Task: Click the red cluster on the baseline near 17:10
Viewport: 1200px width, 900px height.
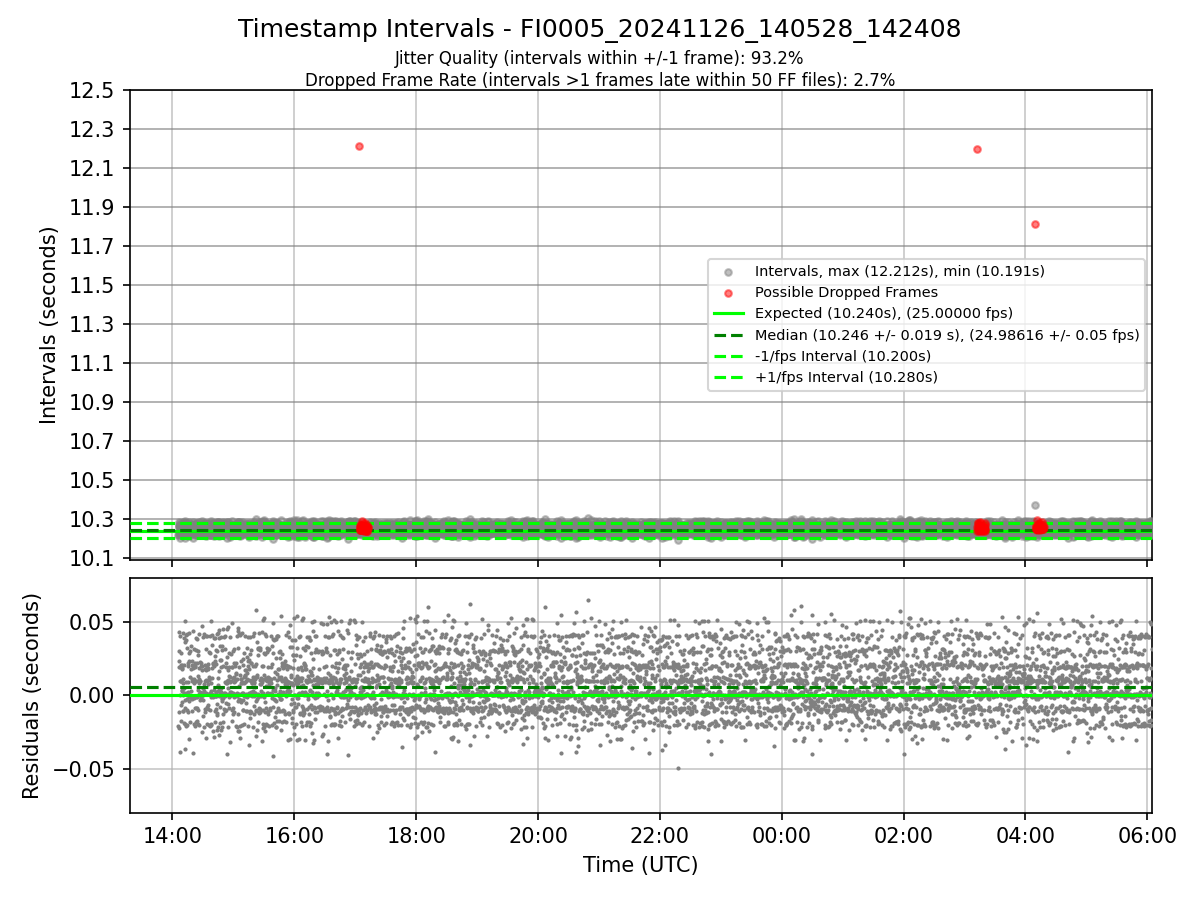Action: coord(364,527)
